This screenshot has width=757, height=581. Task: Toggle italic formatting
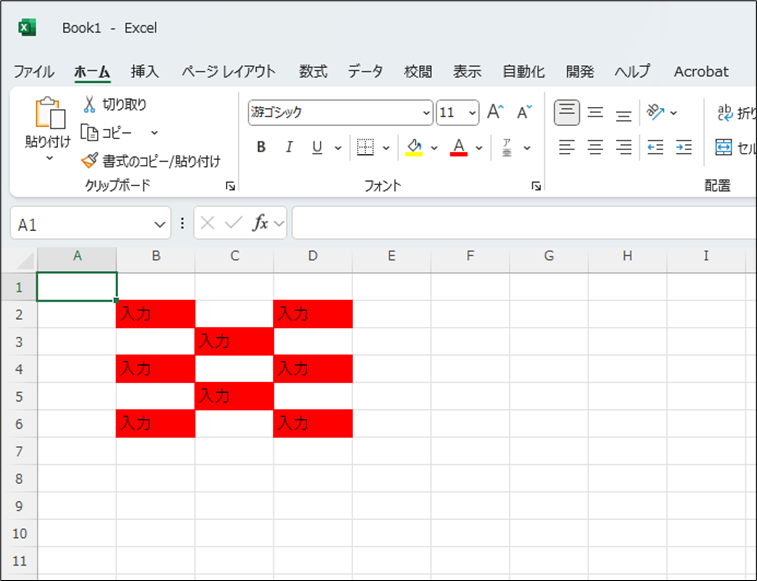click(x=289, y=148)
